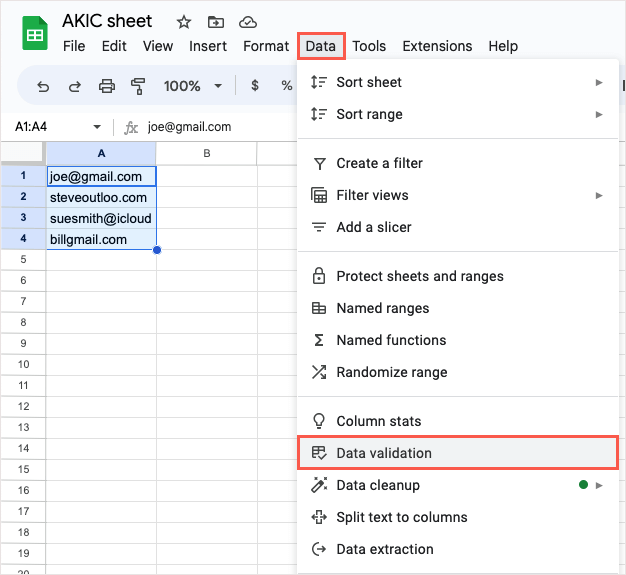This screenshot has width=626, height=575.
Task: Open the Google Sheets home icon
Action: pos(35,33)
